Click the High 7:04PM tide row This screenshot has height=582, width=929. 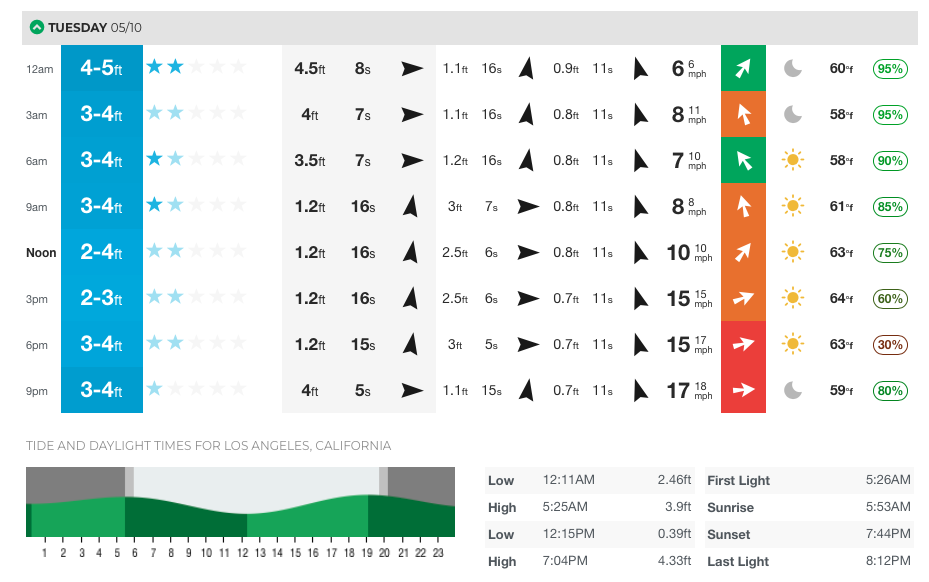(x=589, y=561)
